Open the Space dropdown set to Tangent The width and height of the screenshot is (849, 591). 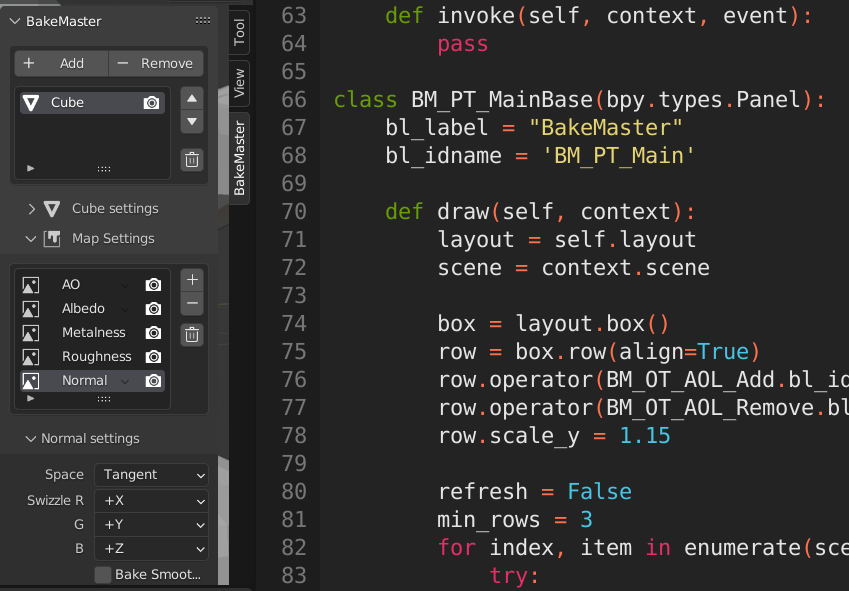coord(151,475)
